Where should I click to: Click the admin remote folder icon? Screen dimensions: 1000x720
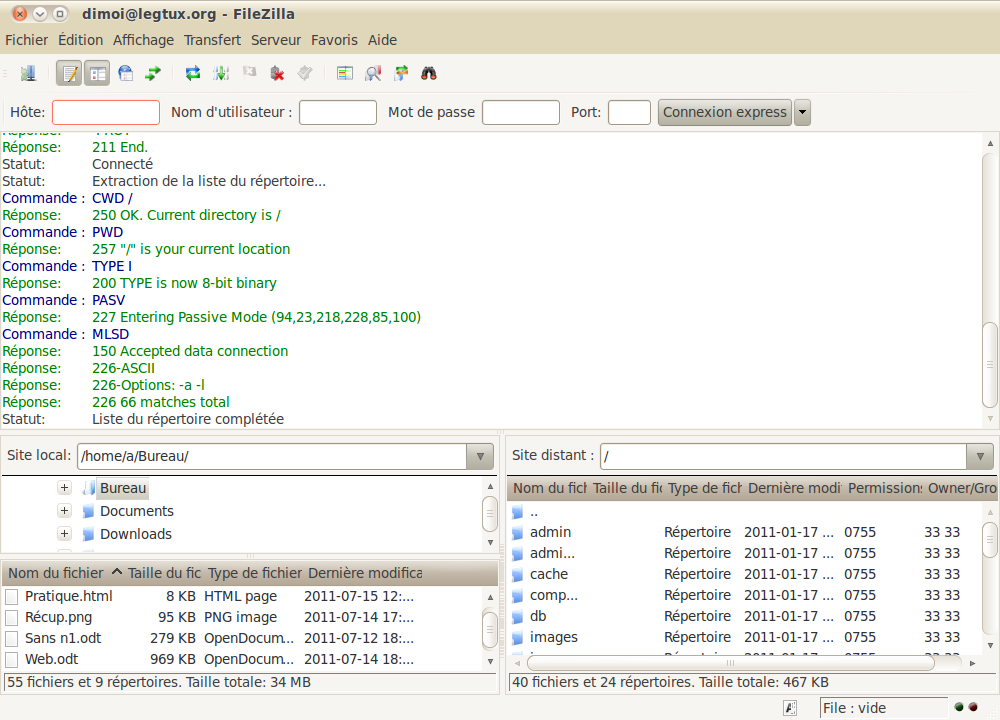pyautogui.click(x=518, y=533)
